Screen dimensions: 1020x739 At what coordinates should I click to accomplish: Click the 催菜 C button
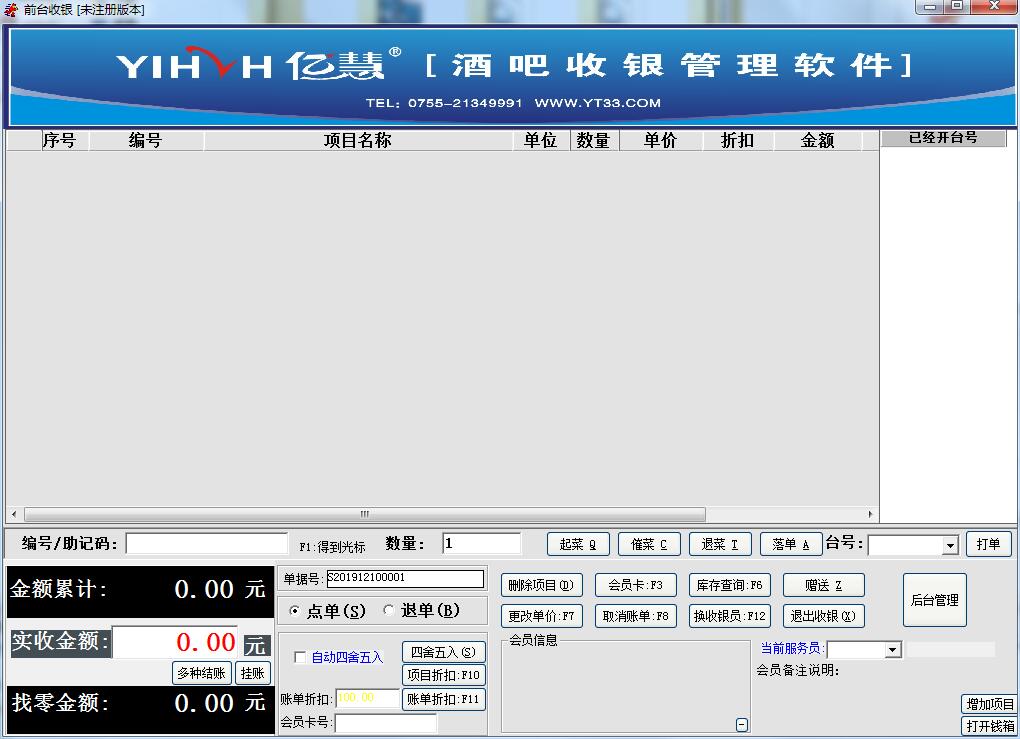tap(649, 544)
